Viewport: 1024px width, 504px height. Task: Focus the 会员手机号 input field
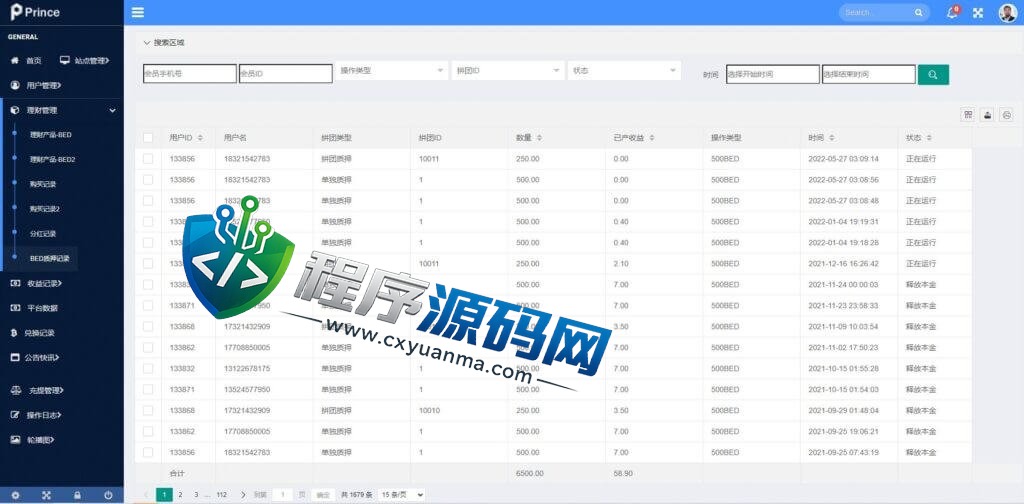click(189, 74)
